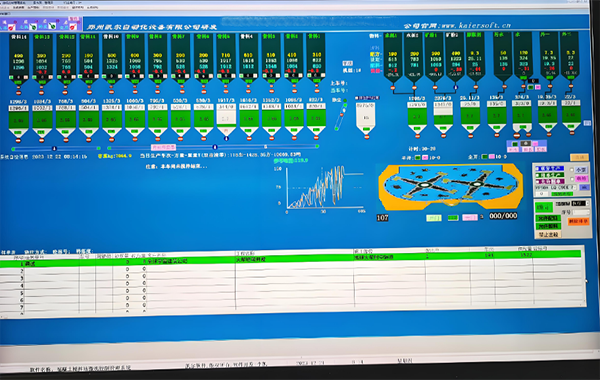Click the red discharge valve under 骨料3 bin
600x380 pixels.
point(271,91)
